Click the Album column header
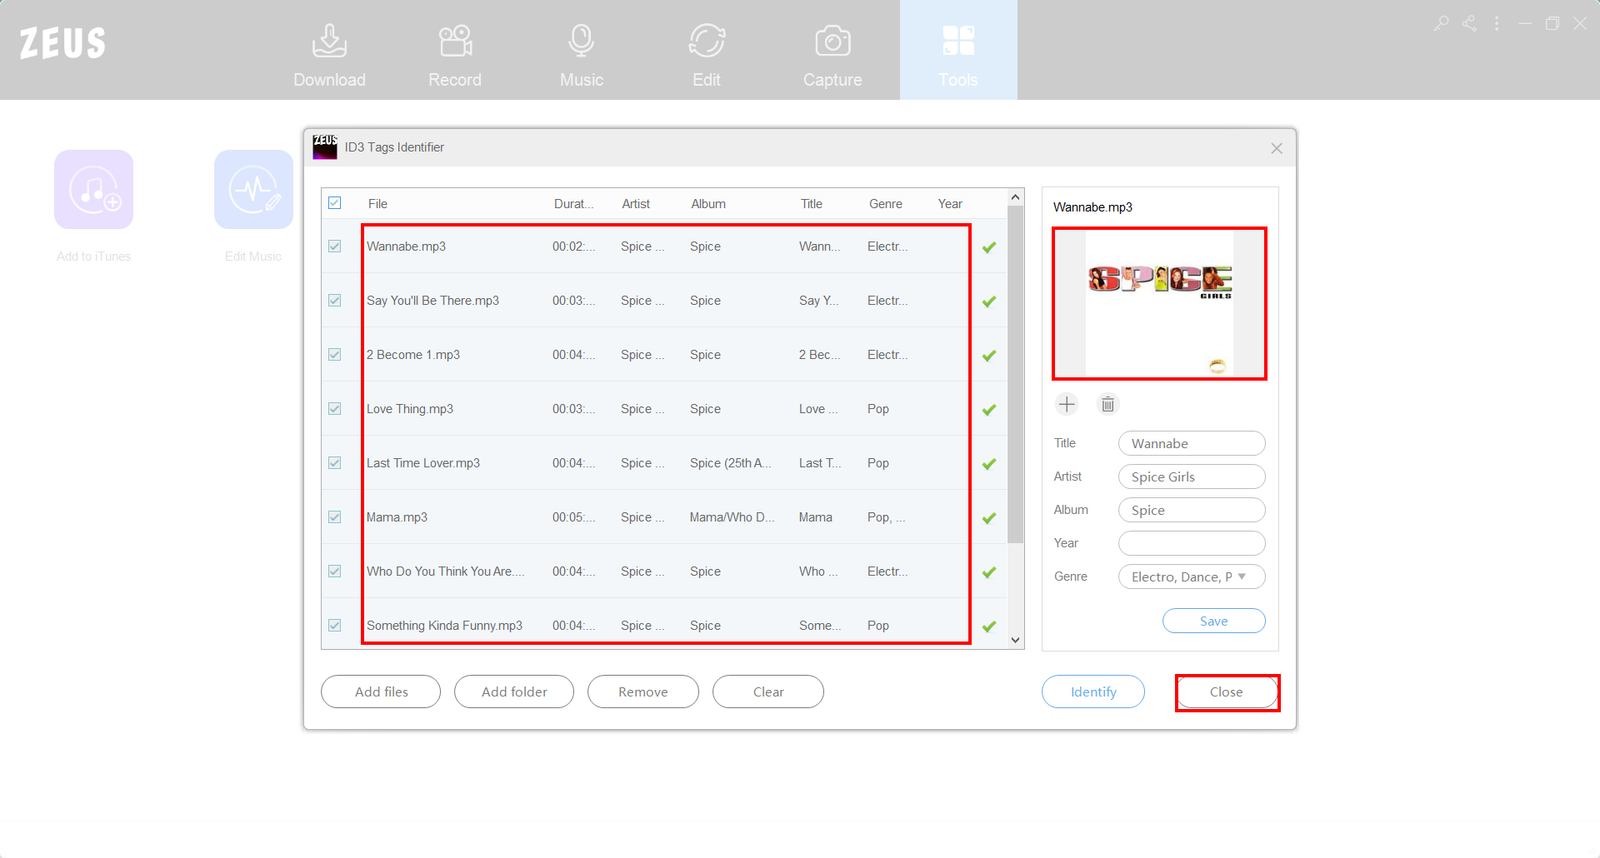This screenshot has height=858, width=1600. pos(708,204)
